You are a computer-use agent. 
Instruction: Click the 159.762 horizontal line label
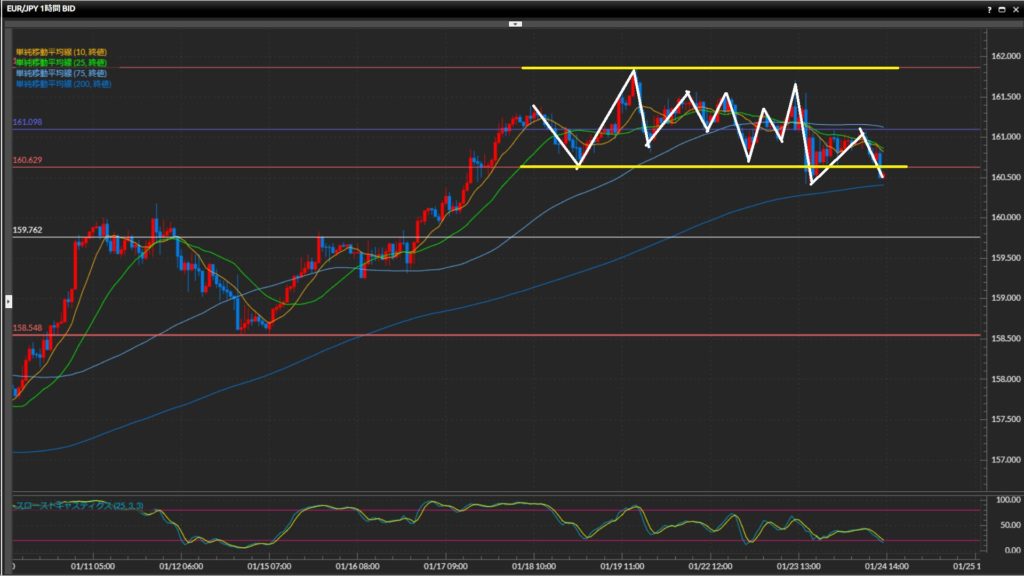tap(27, 229)
